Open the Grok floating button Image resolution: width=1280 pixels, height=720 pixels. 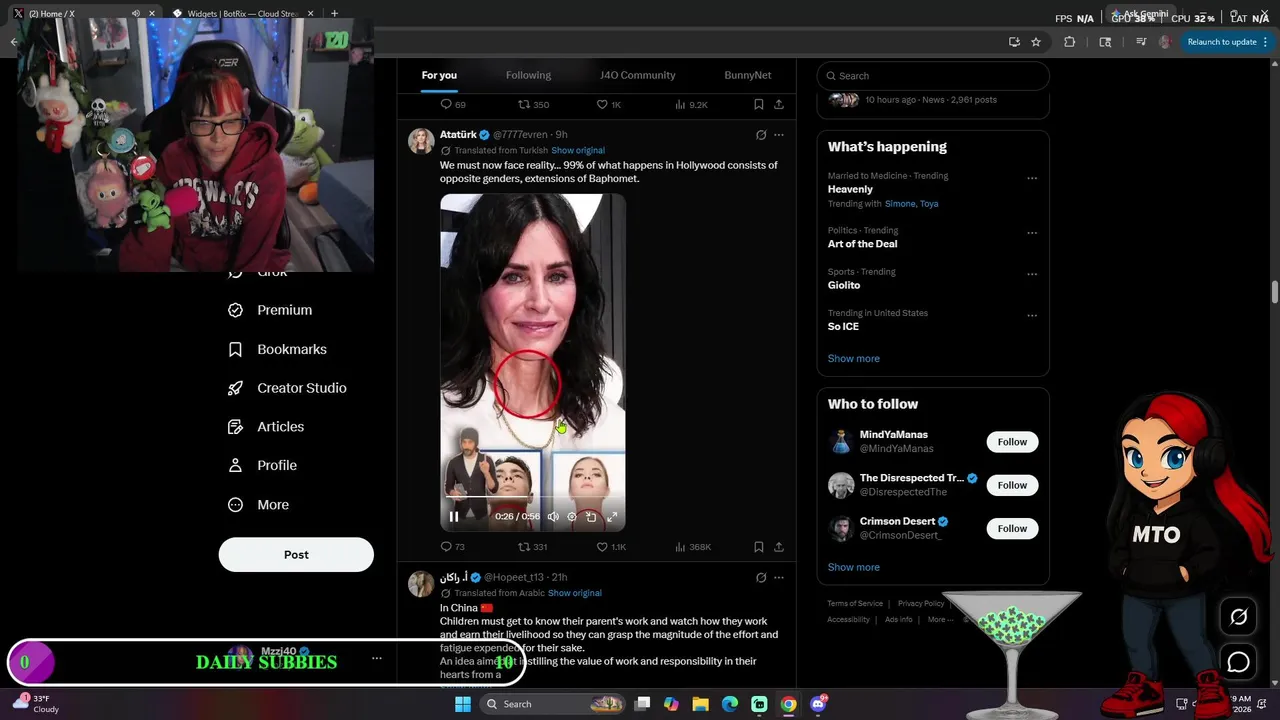tap(1238, 617)
